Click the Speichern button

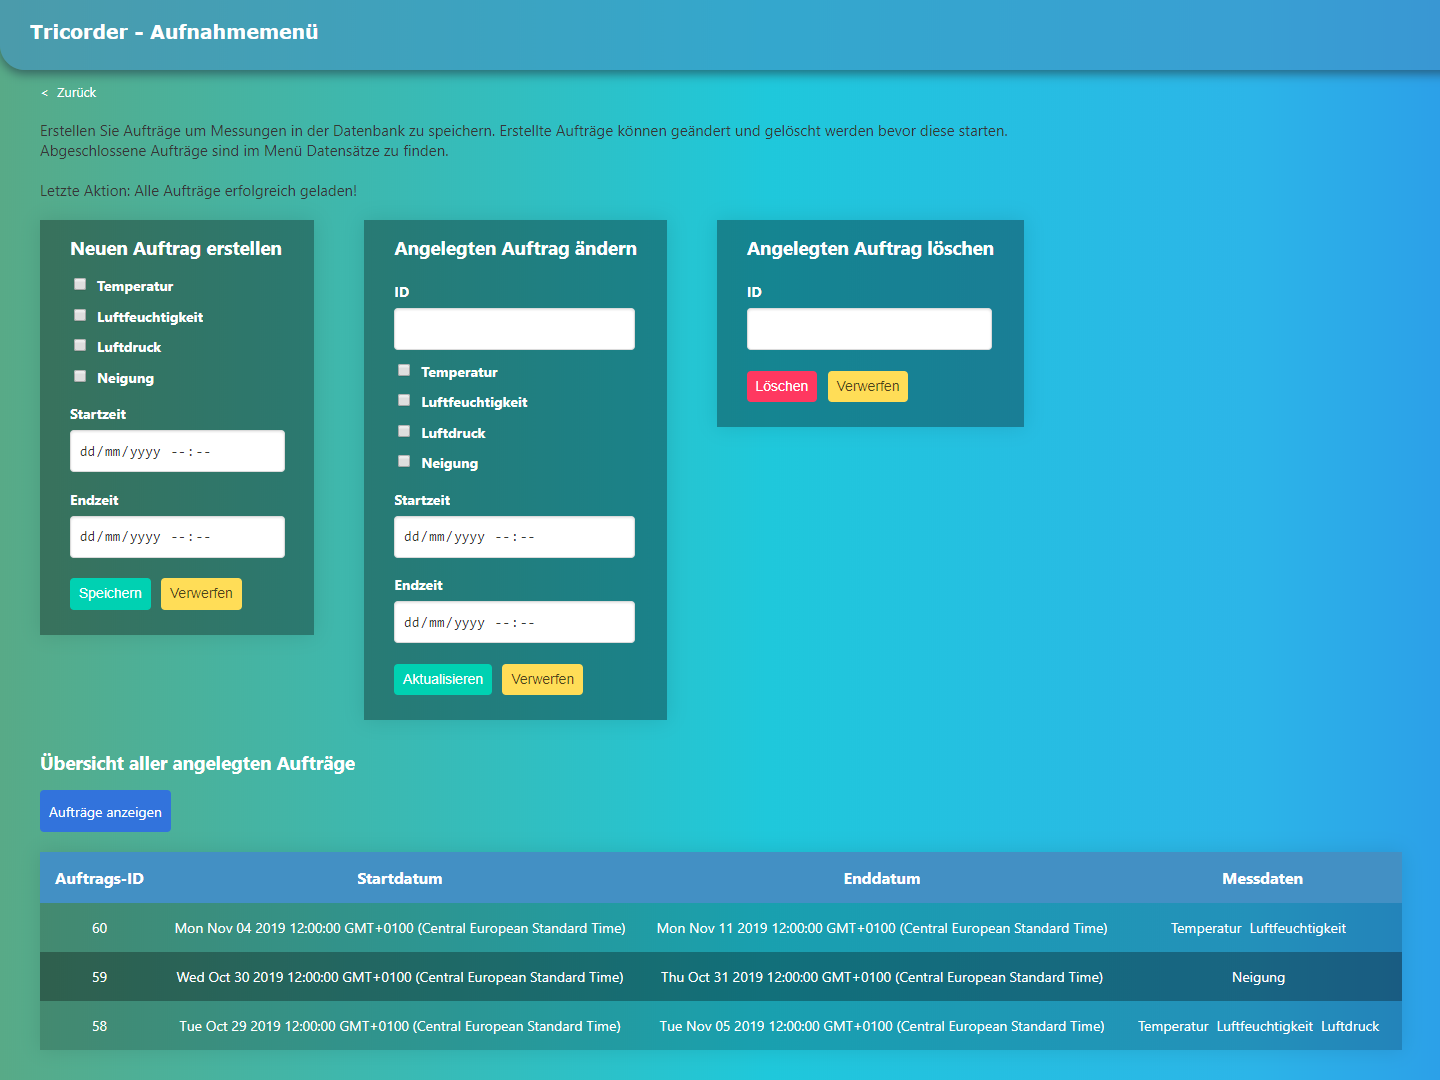tap(110, 594)
